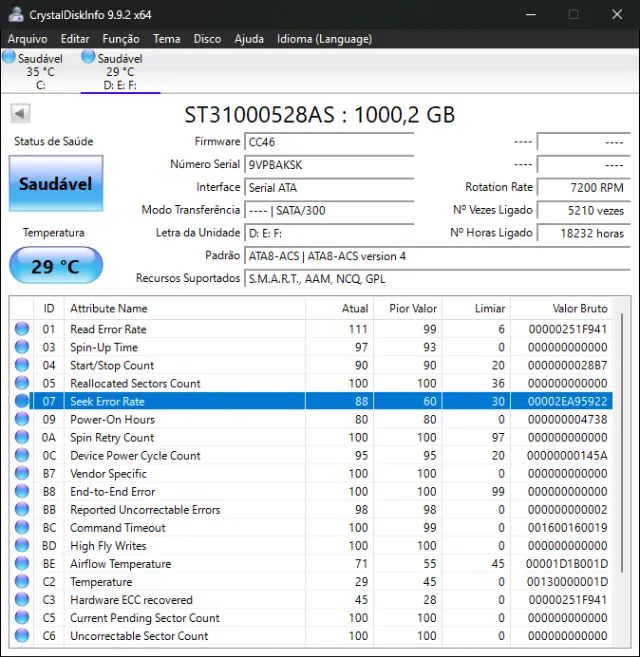Screen dimensions: 640x657
Task: Click the status orb of Device Power Cycle Count row
Action: tap(22, 455)
